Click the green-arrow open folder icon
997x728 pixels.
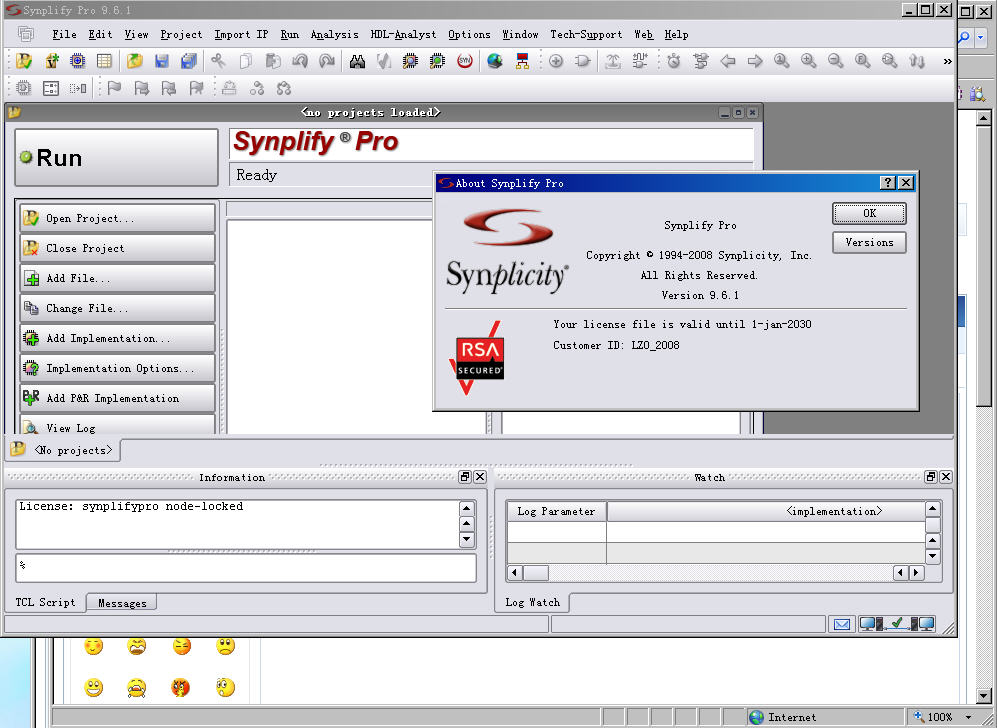(134, 61)
